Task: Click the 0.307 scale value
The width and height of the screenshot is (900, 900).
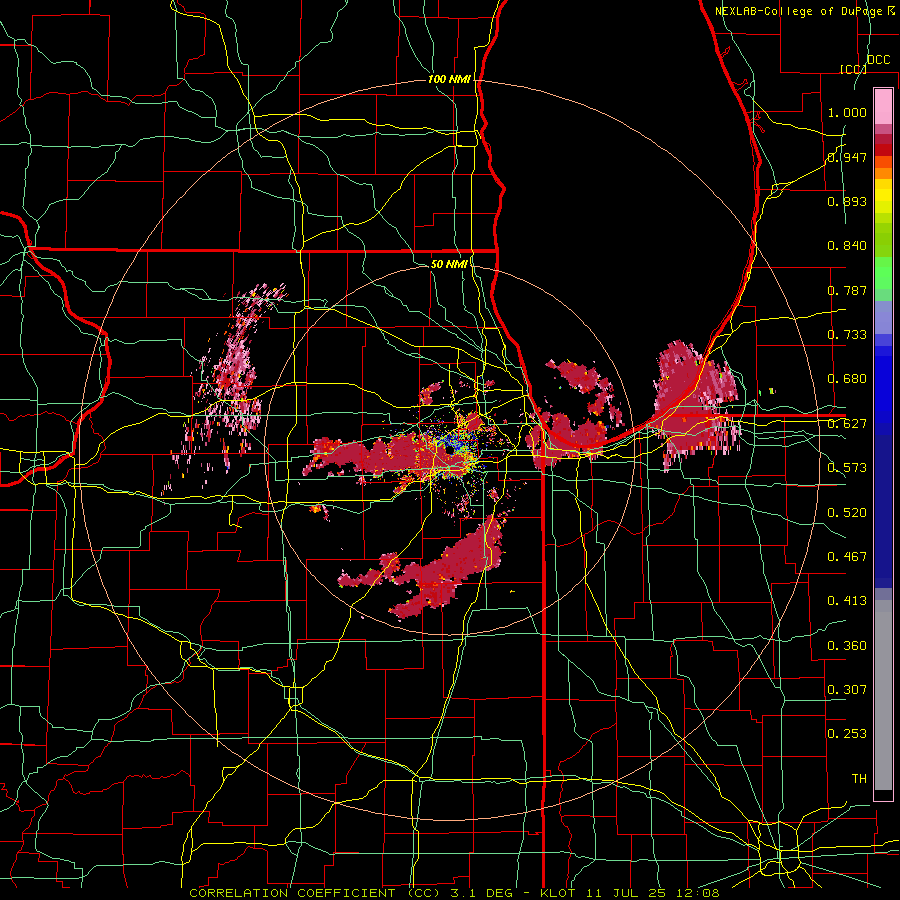Action: [847, 690]
